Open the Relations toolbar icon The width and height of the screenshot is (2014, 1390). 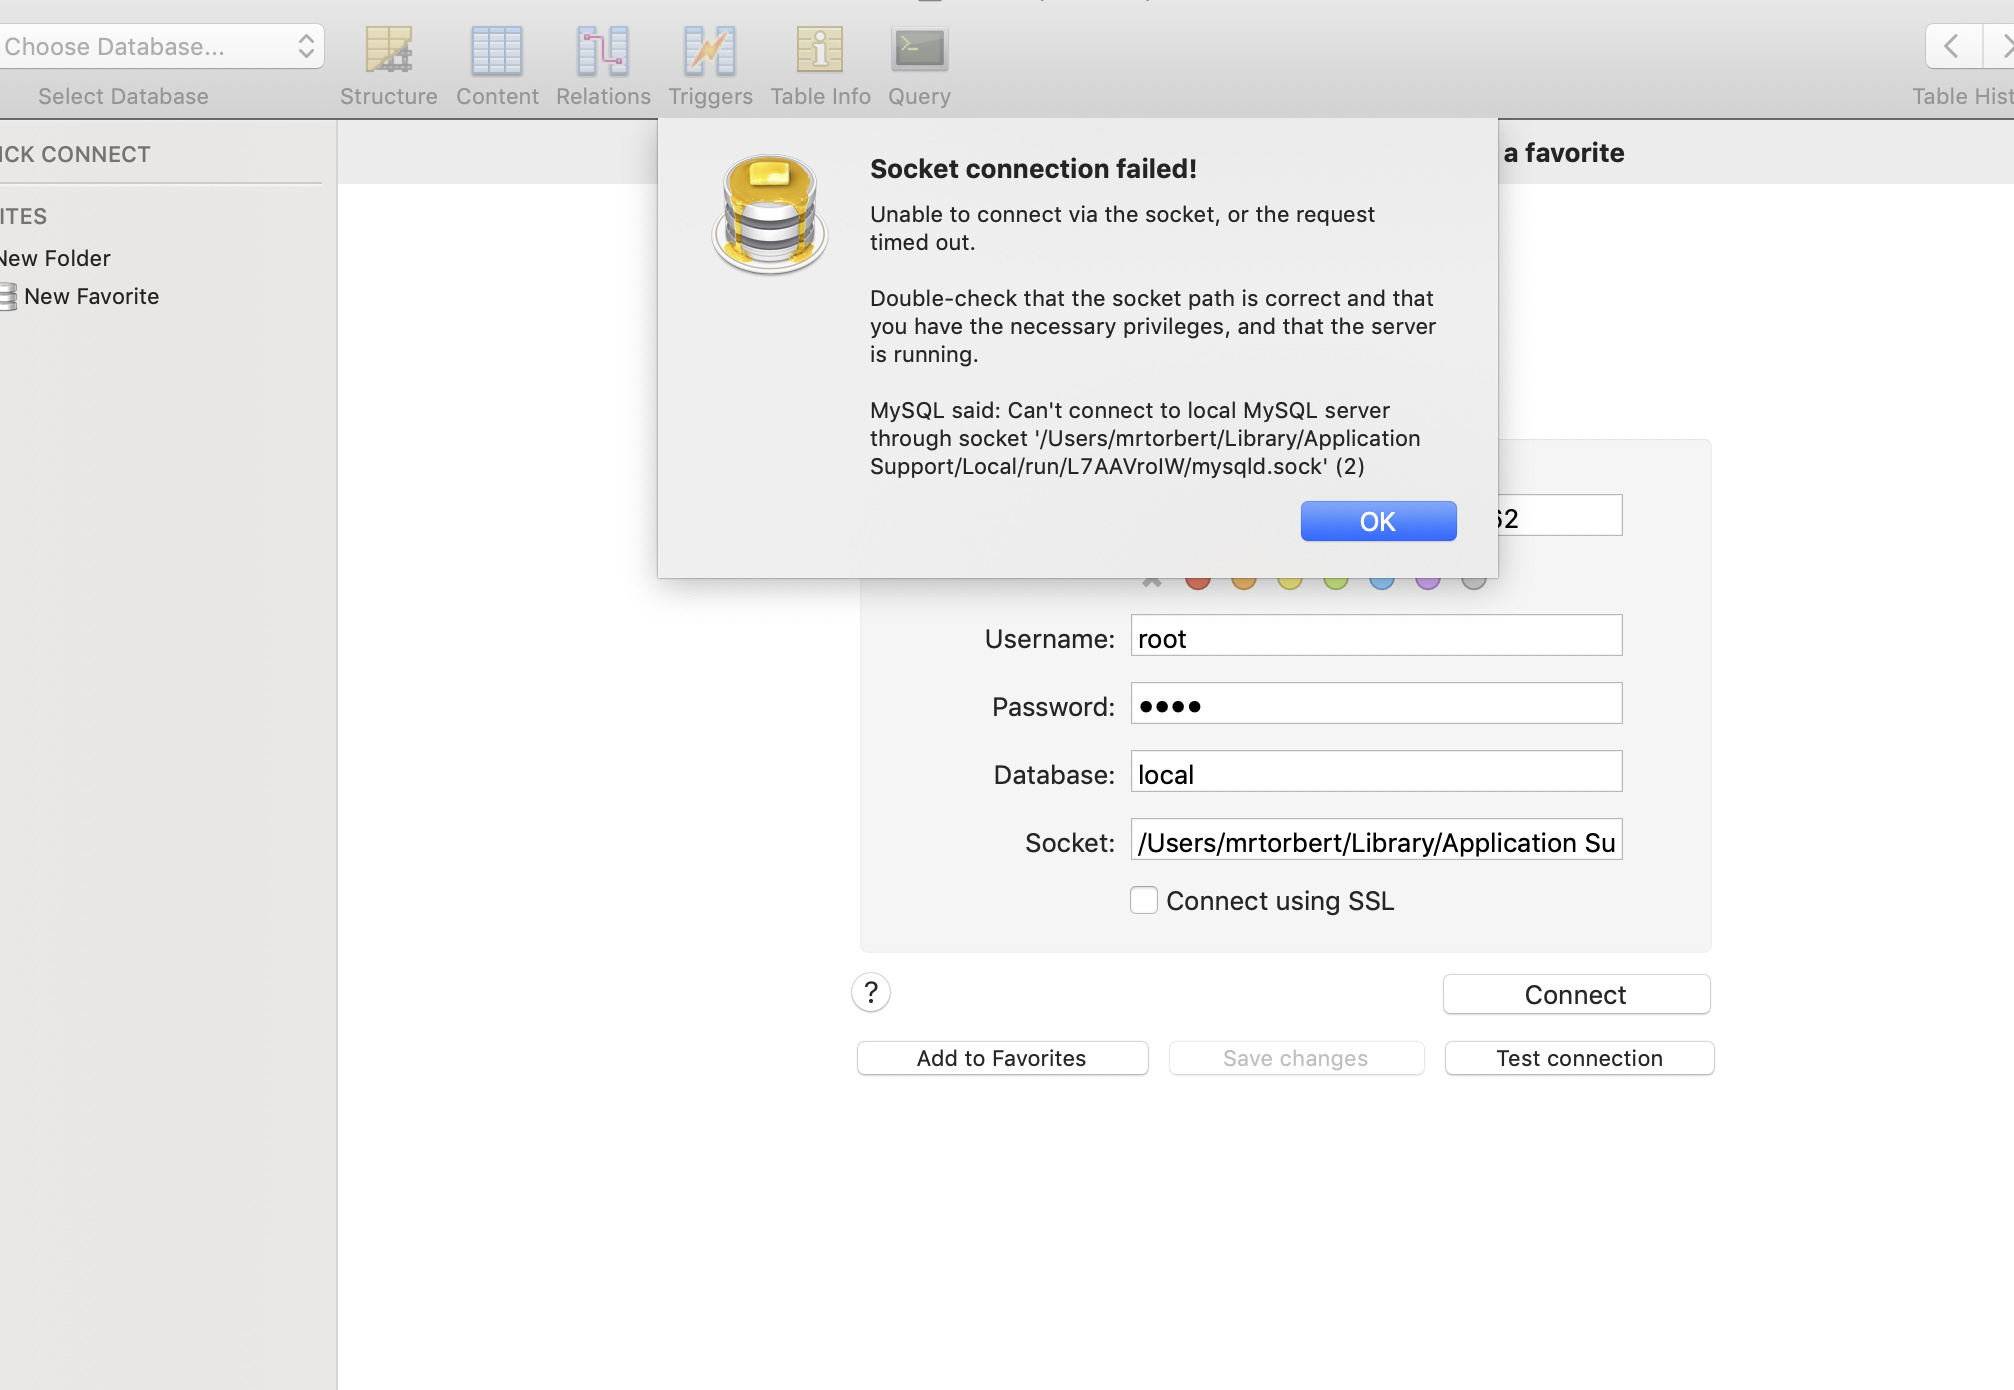point(603,51)
